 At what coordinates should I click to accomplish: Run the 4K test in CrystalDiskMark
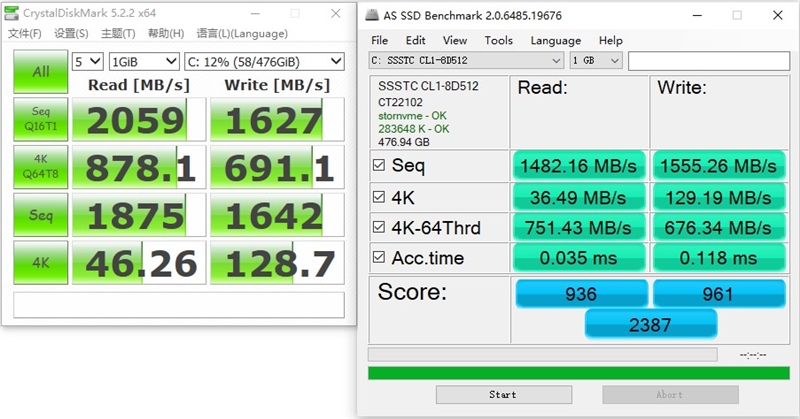coord(41,262)
